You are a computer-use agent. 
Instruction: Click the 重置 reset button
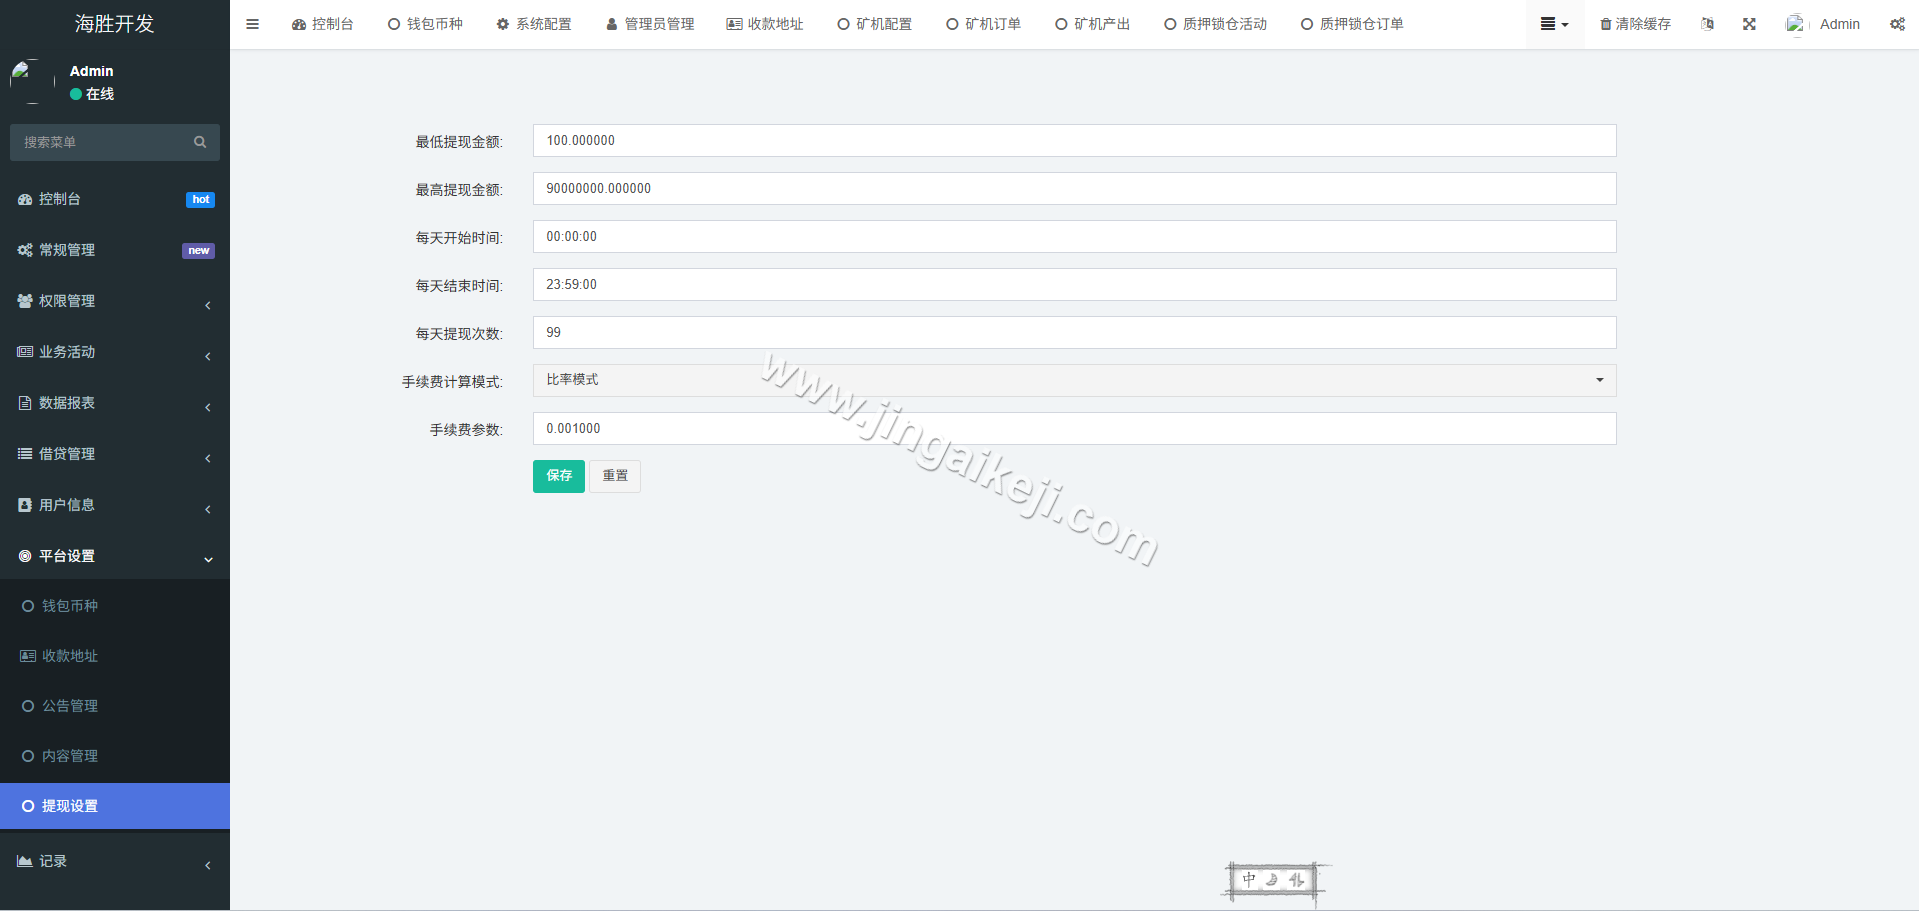click(x=614, y=476)
